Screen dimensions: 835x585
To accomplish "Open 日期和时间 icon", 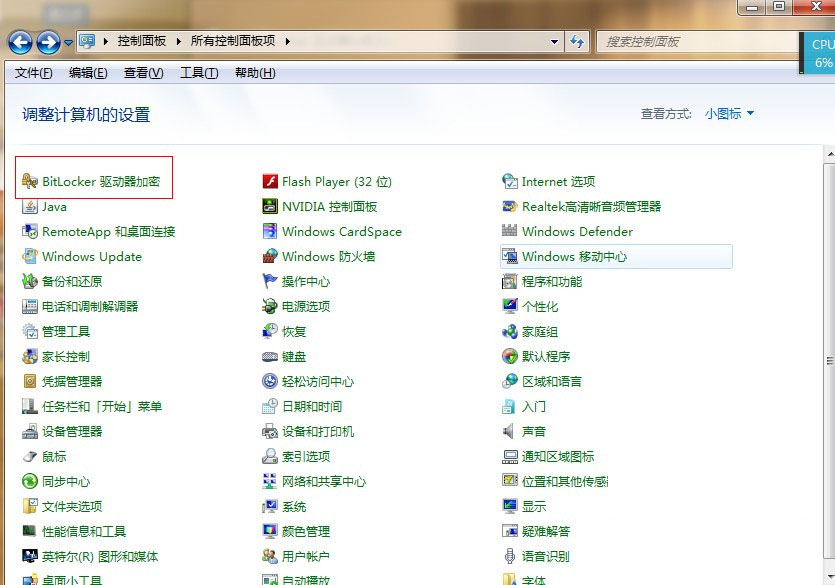I will click(x=270, y=407).
